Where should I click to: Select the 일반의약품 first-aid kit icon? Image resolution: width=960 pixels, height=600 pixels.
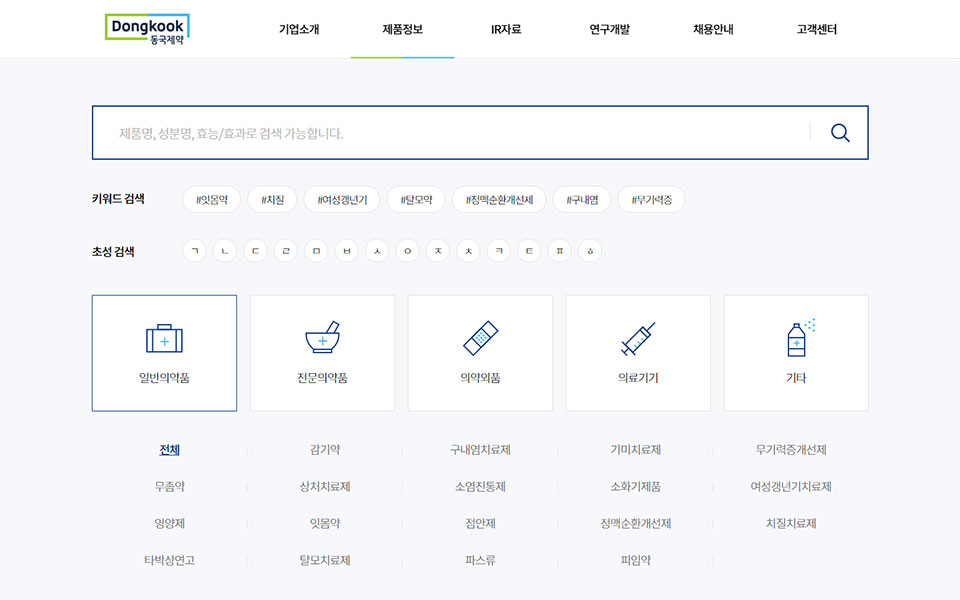click(164, 340)
